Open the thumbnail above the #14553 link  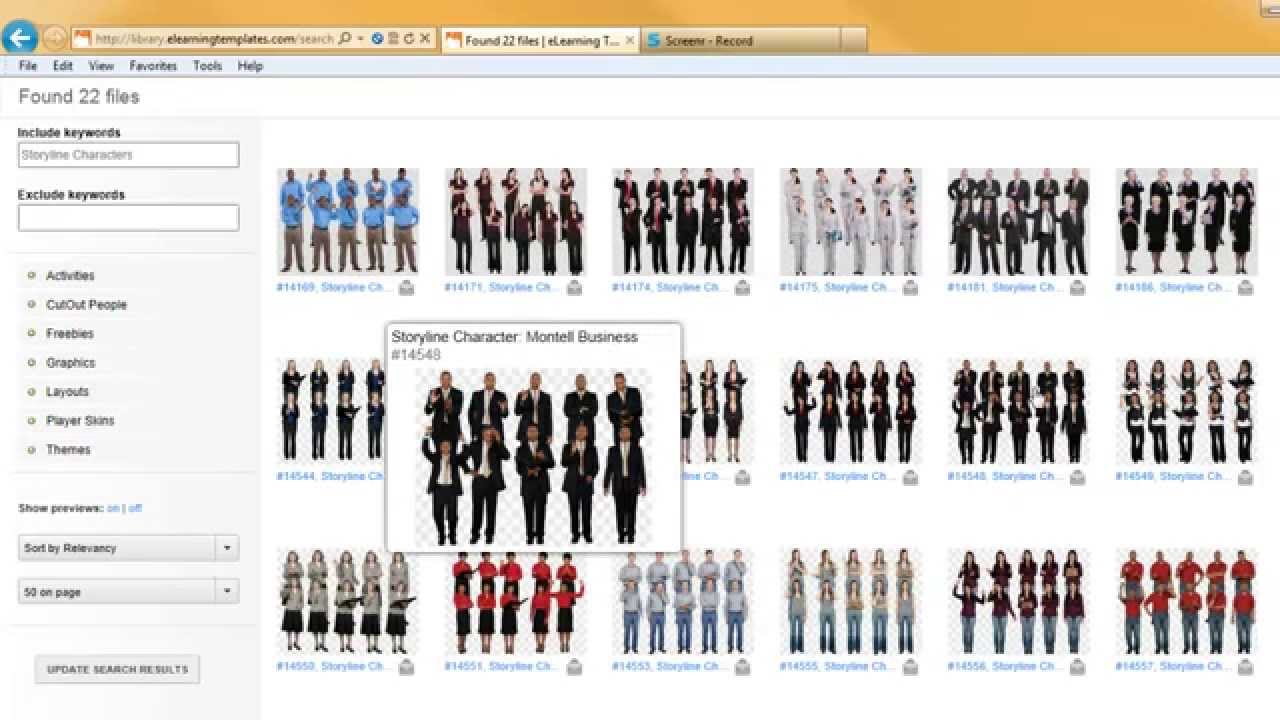pos(683,603)
